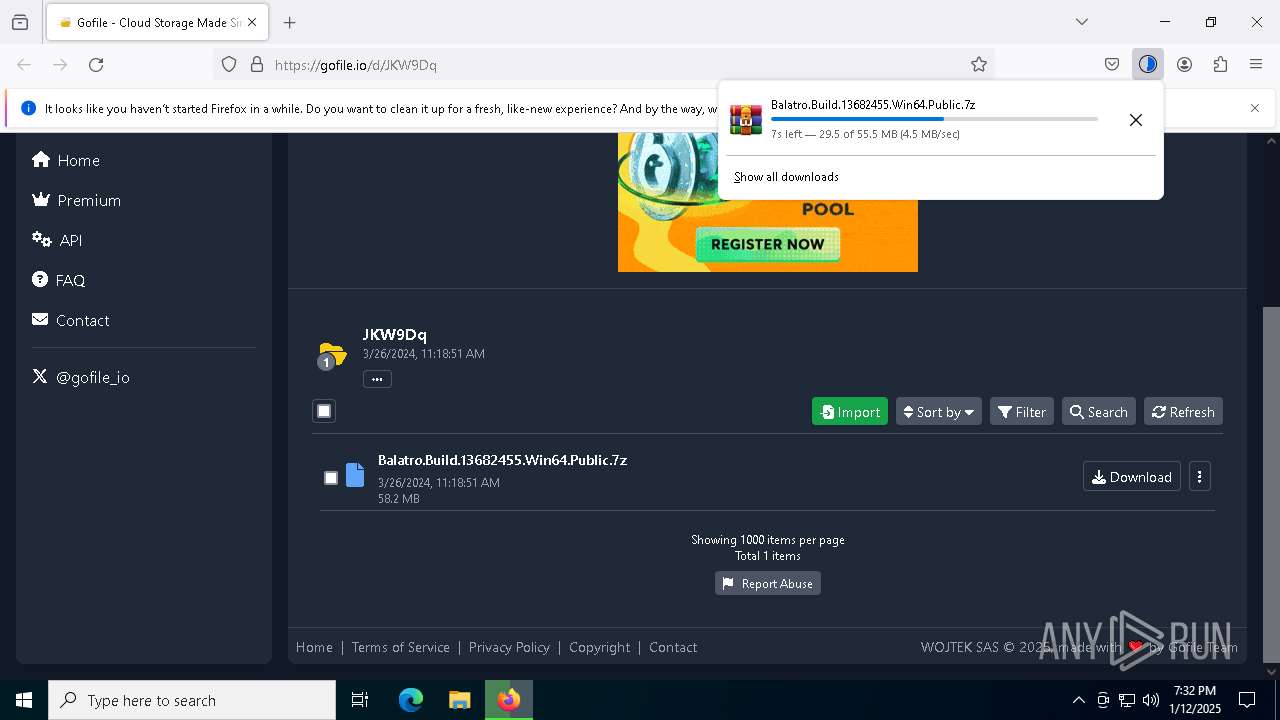The height and width of the screenshot is (720, 1280).
Task: Click the Home footer link
Action: [314, 647]
